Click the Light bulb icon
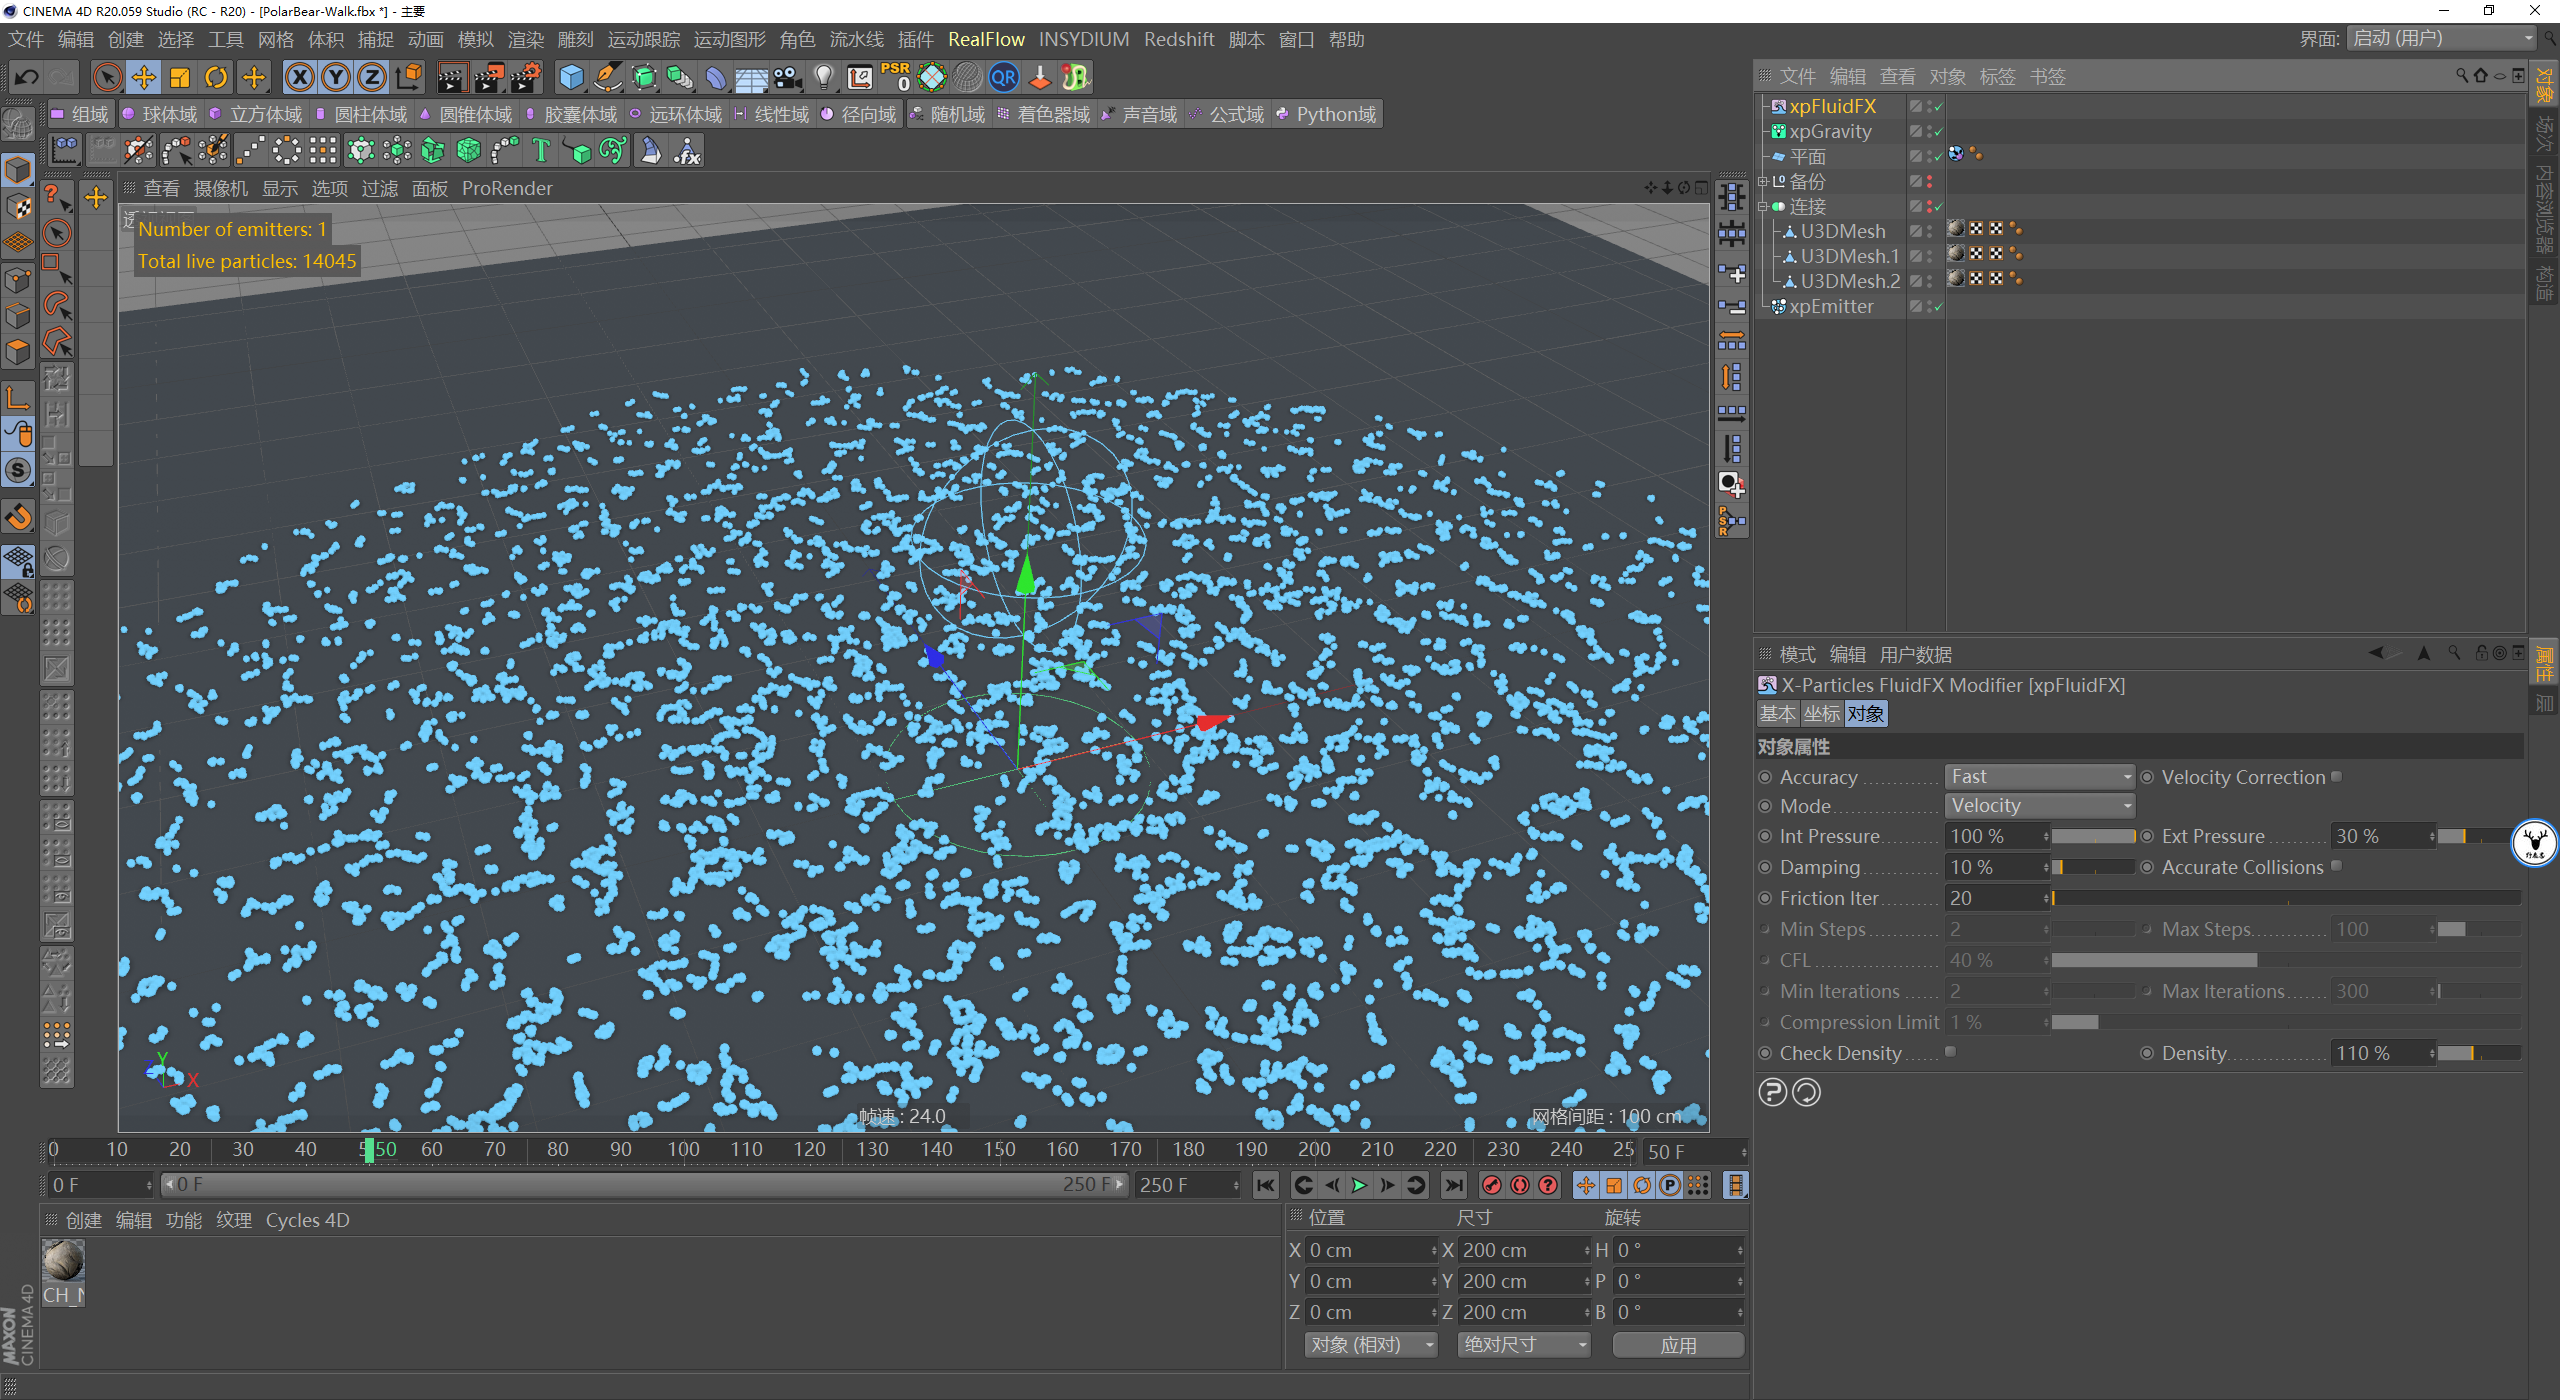Viewport: 2560px width, 1400px height. pyautogui.click(x=824, y=77)
